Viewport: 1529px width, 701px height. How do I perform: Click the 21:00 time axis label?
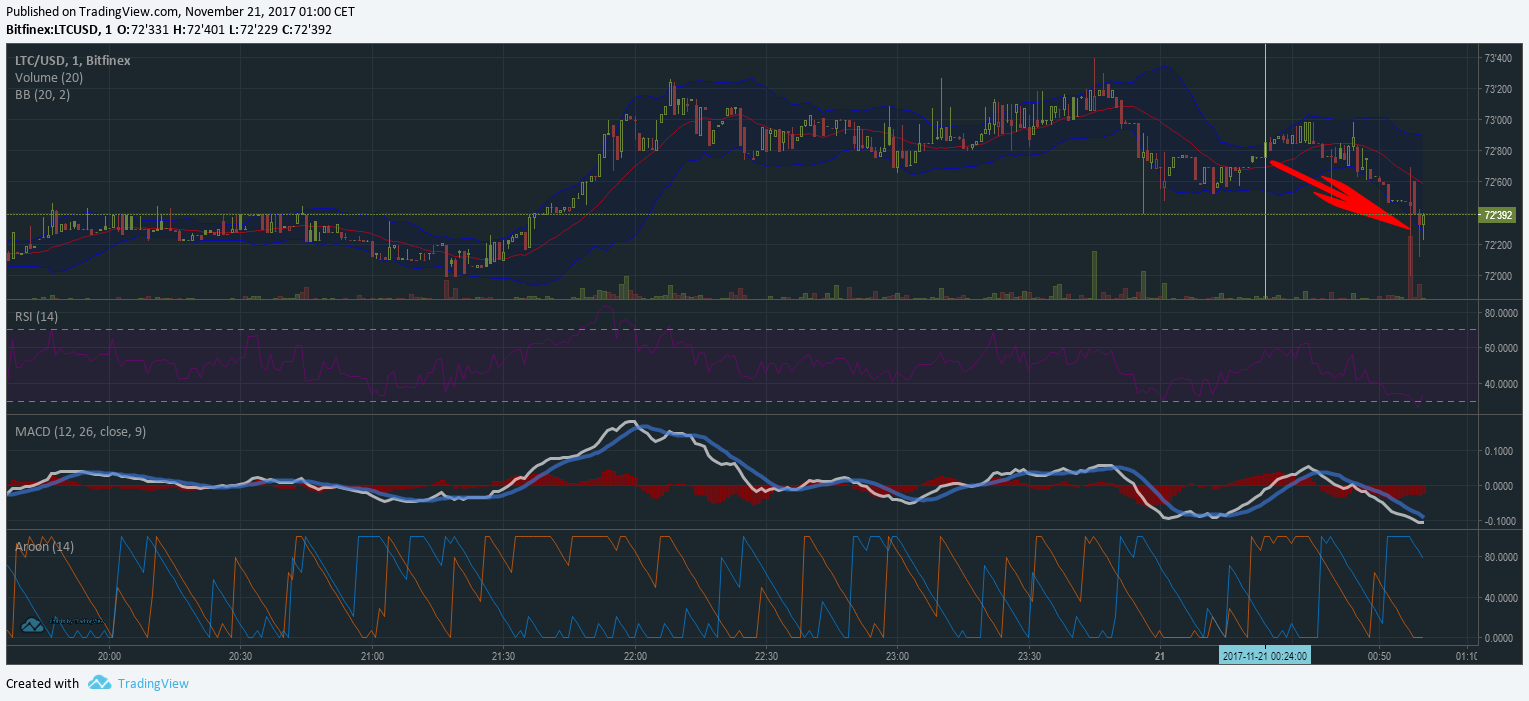(372, 657)
